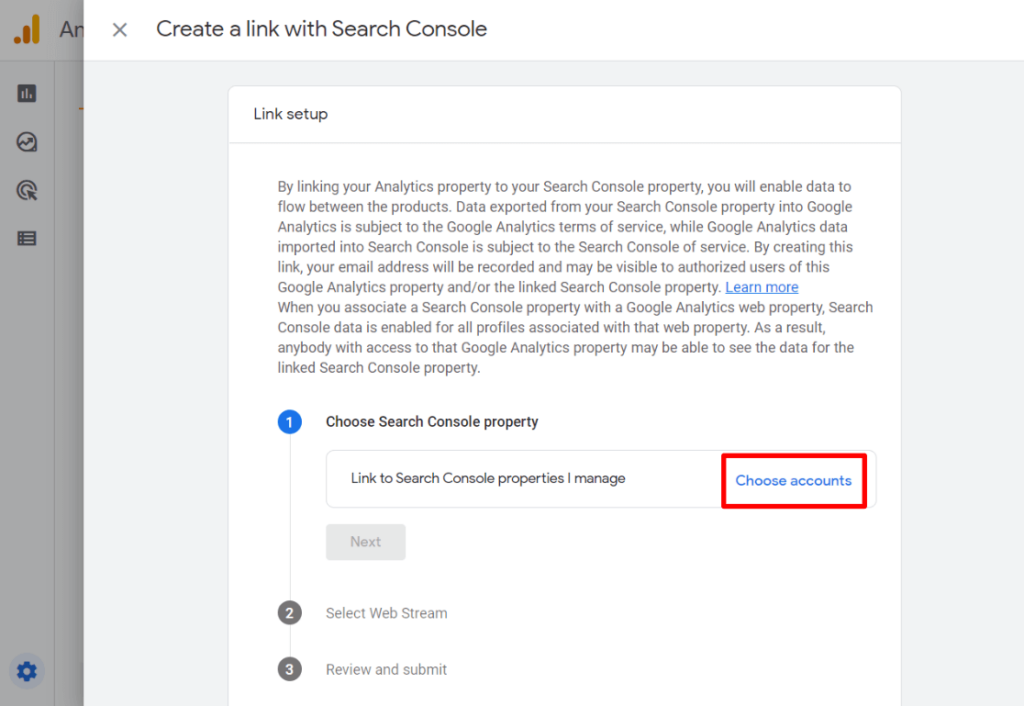Expand the Review and submit step
This screenshot has width=1024, height=706.
pyautogui.click(x=386, y=669)
